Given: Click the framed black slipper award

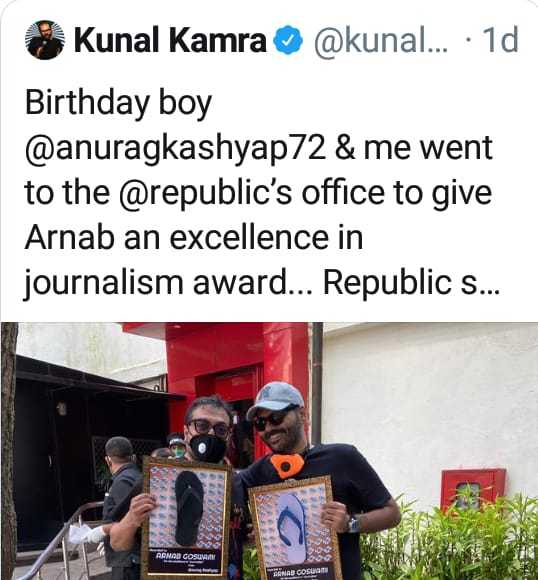Looking at the screenshot, I should point(187,517).
